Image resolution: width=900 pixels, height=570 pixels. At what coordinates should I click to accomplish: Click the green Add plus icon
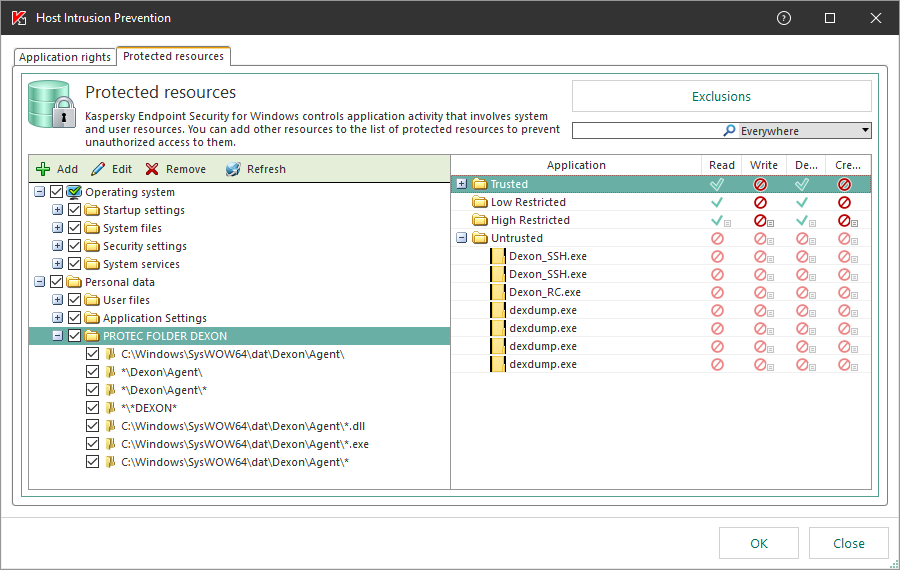[x=43, y=169]
